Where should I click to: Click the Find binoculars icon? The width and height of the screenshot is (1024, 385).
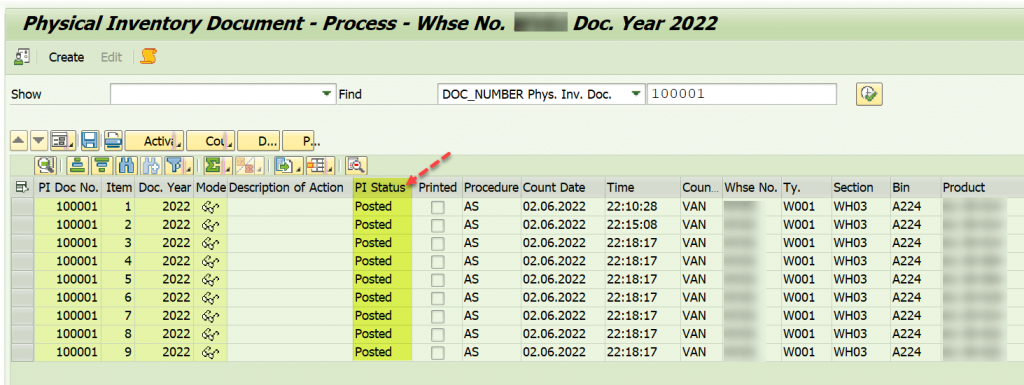[x=128, y=166]
